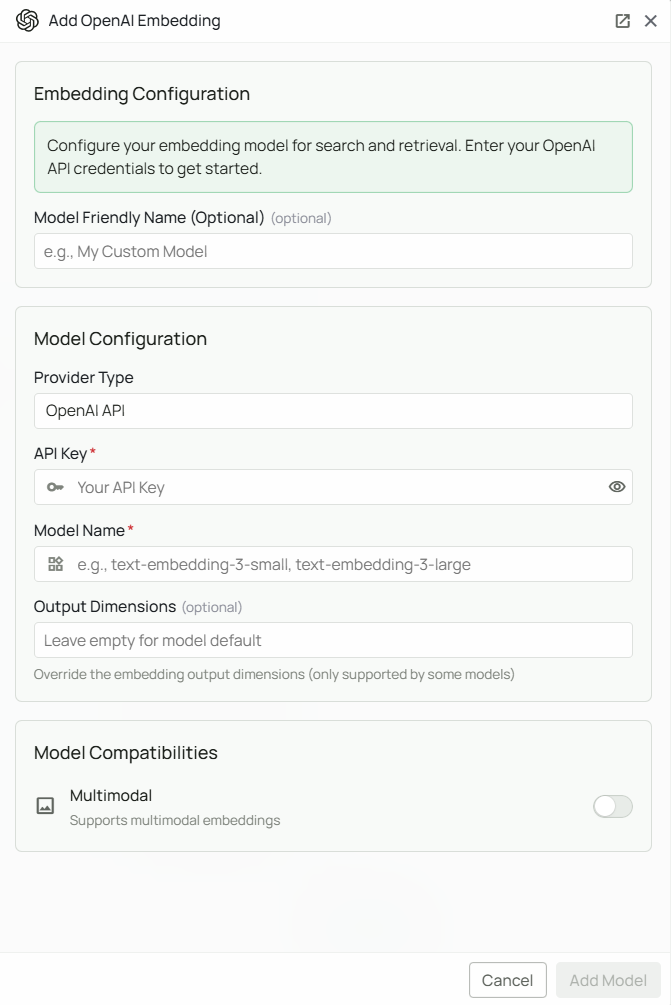This screenshot has width=671, height=1005.
Task: Open the Provider Type OpenAI API dropdown
Action: pyautogui.click(x=333, y=411)
